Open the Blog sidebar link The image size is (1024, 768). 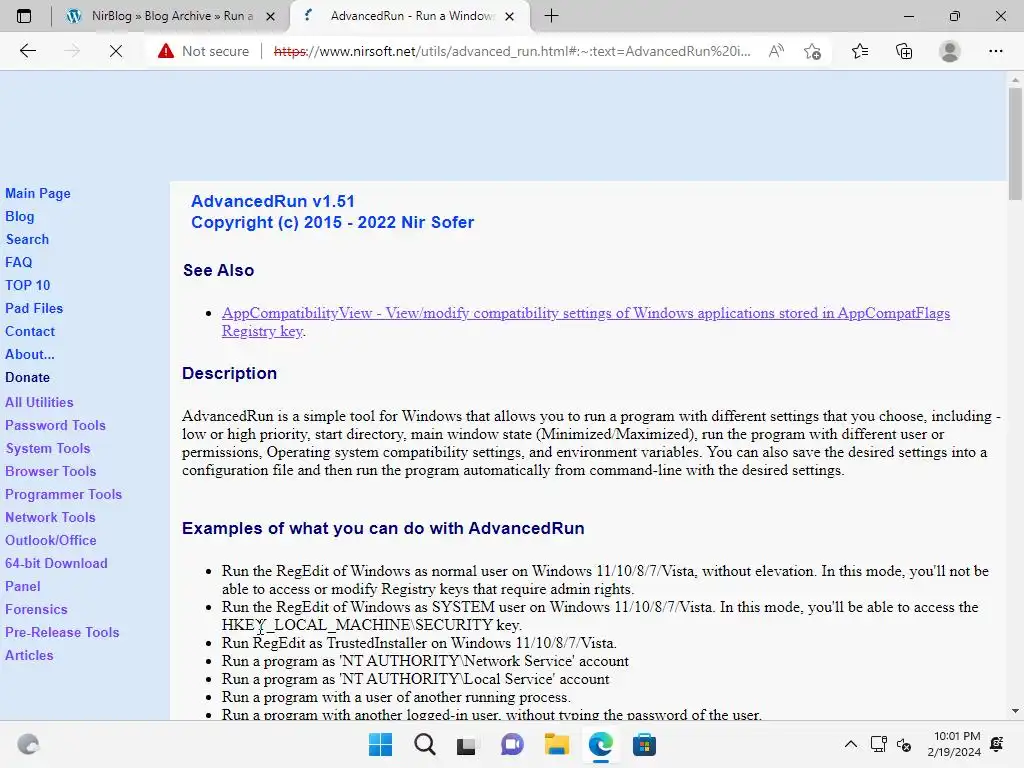(20, 216)
